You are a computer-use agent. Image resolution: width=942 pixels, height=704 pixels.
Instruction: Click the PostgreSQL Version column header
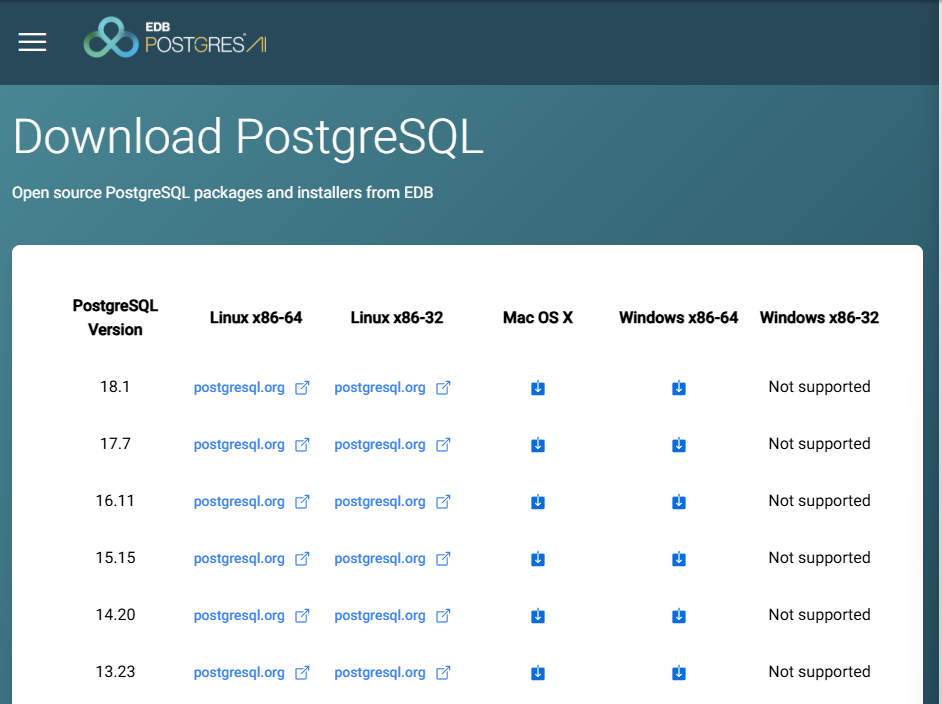pos(115,317)
